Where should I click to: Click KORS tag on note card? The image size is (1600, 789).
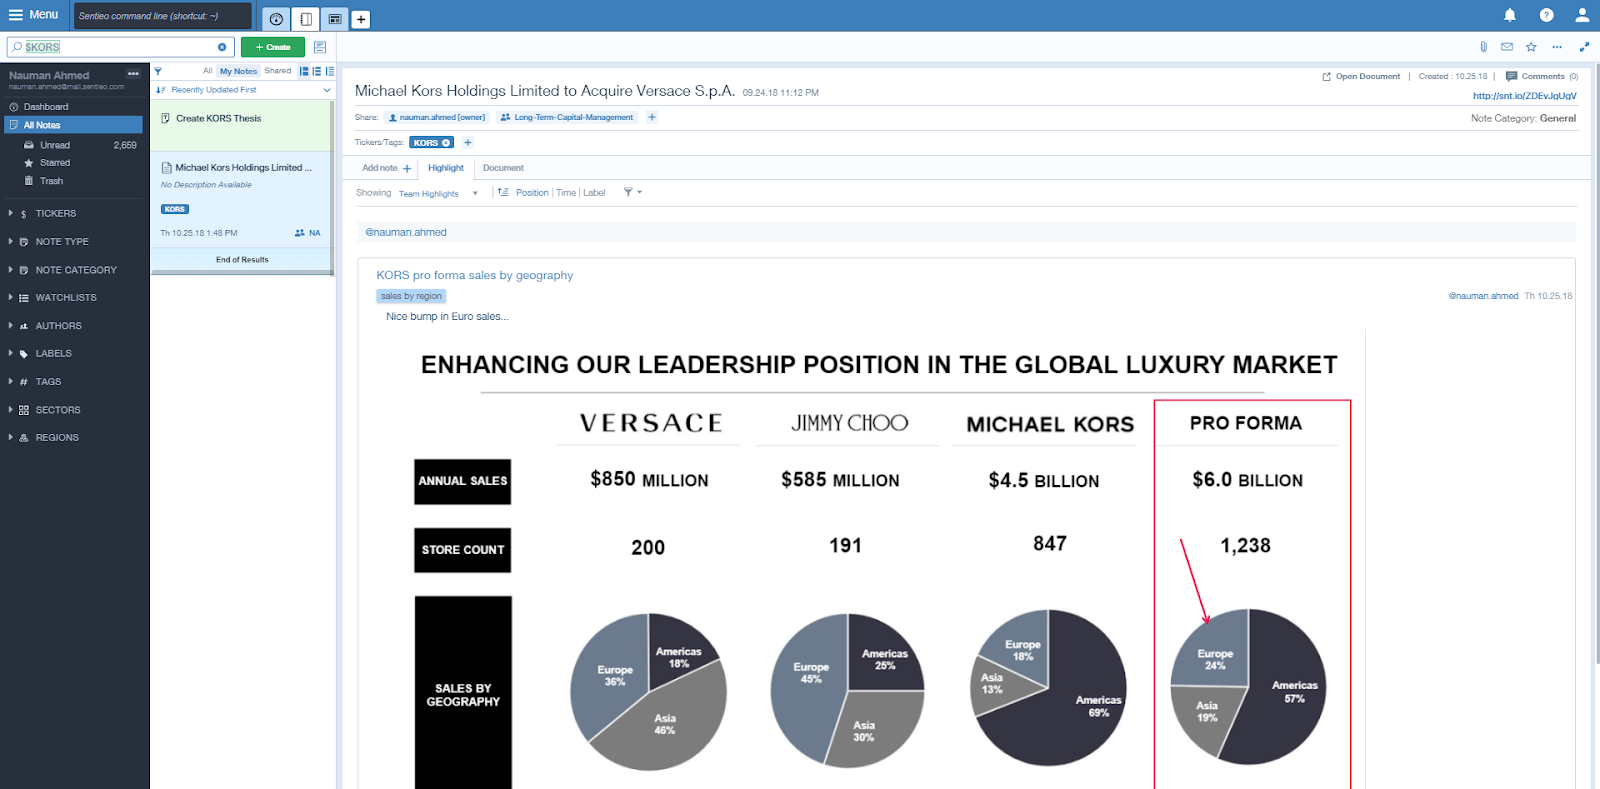point(175,209)
